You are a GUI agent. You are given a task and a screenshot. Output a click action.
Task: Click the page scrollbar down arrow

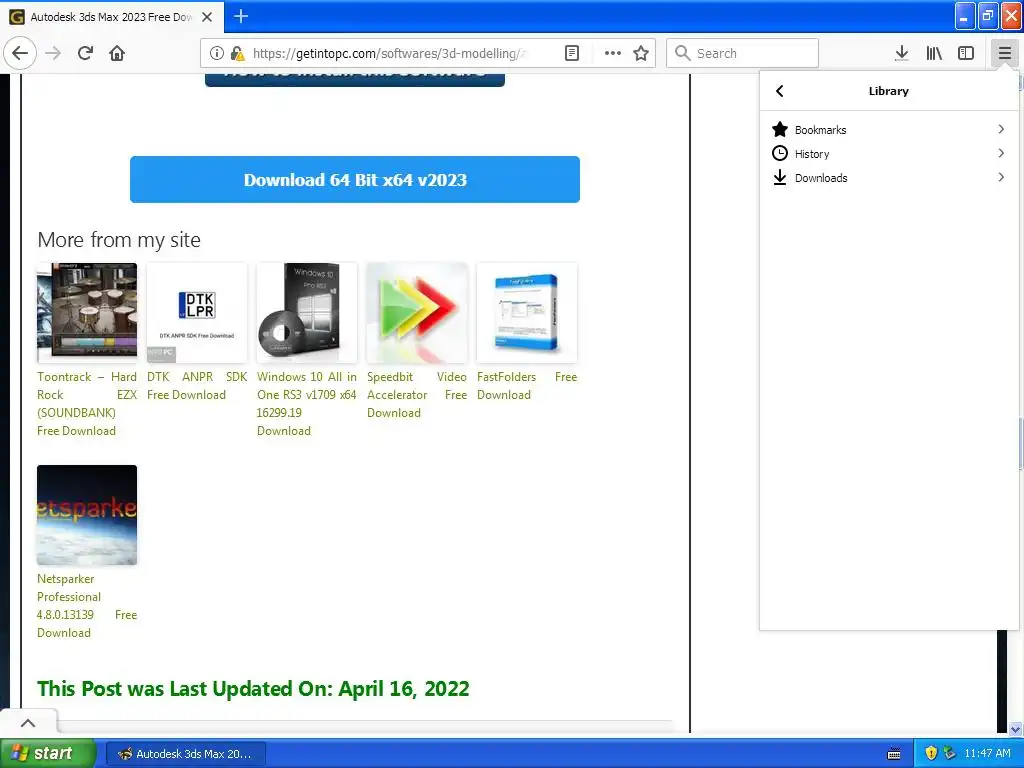pyautogui.click(x=1016, y=729)
